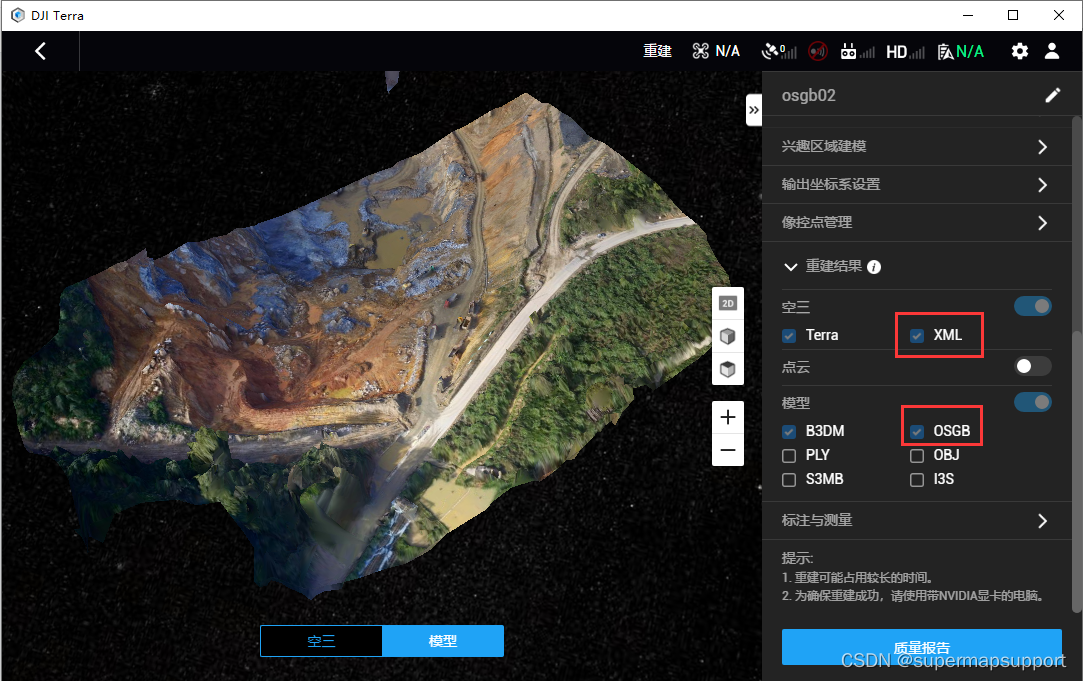Click the satellite GPS signal icon
Image resolution: width=1083 pixels, height=681 pixels.
(778, 51)
